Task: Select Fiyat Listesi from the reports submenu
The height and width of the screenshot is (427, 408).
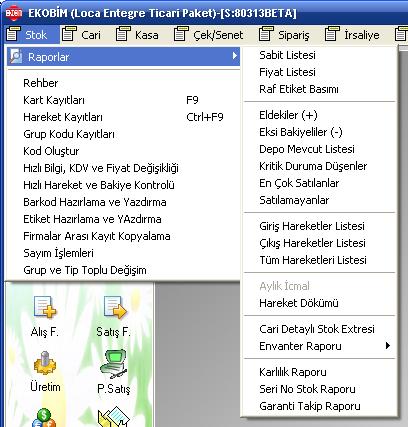Action: pos(287,72)
